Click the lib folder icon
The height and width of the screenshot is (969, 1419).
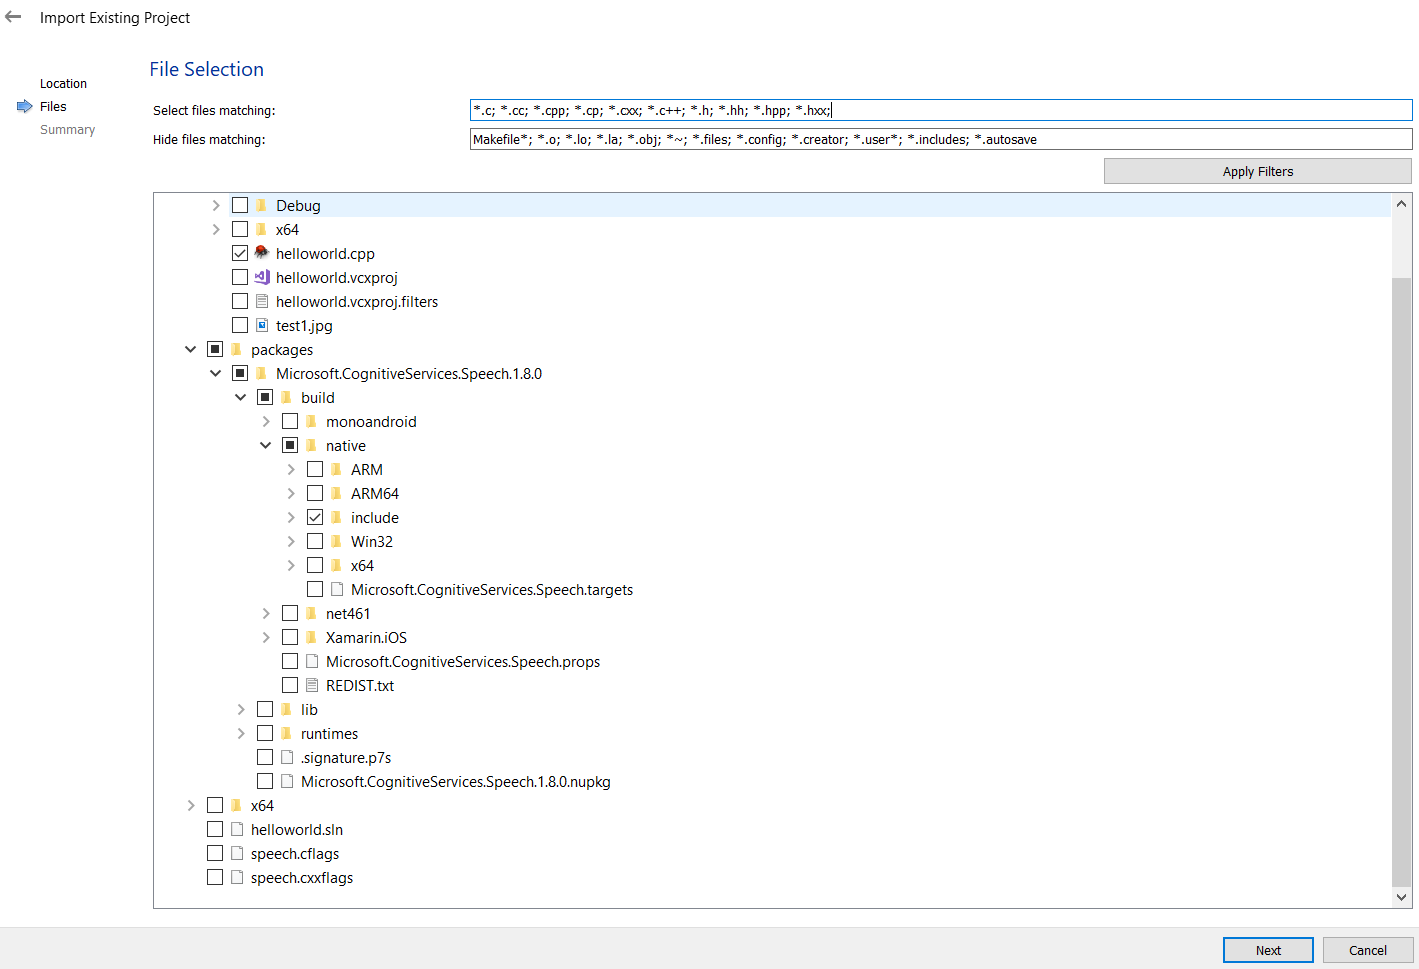click(285, 709)
